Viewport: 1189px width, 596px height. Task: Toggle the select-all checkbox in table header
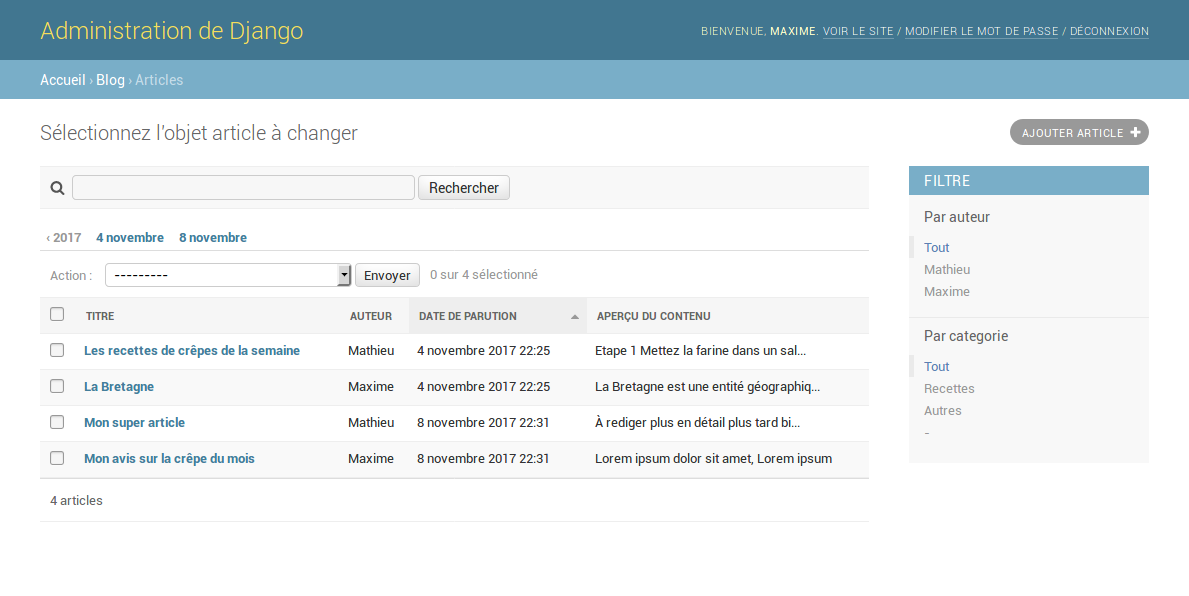pos(57,314)
